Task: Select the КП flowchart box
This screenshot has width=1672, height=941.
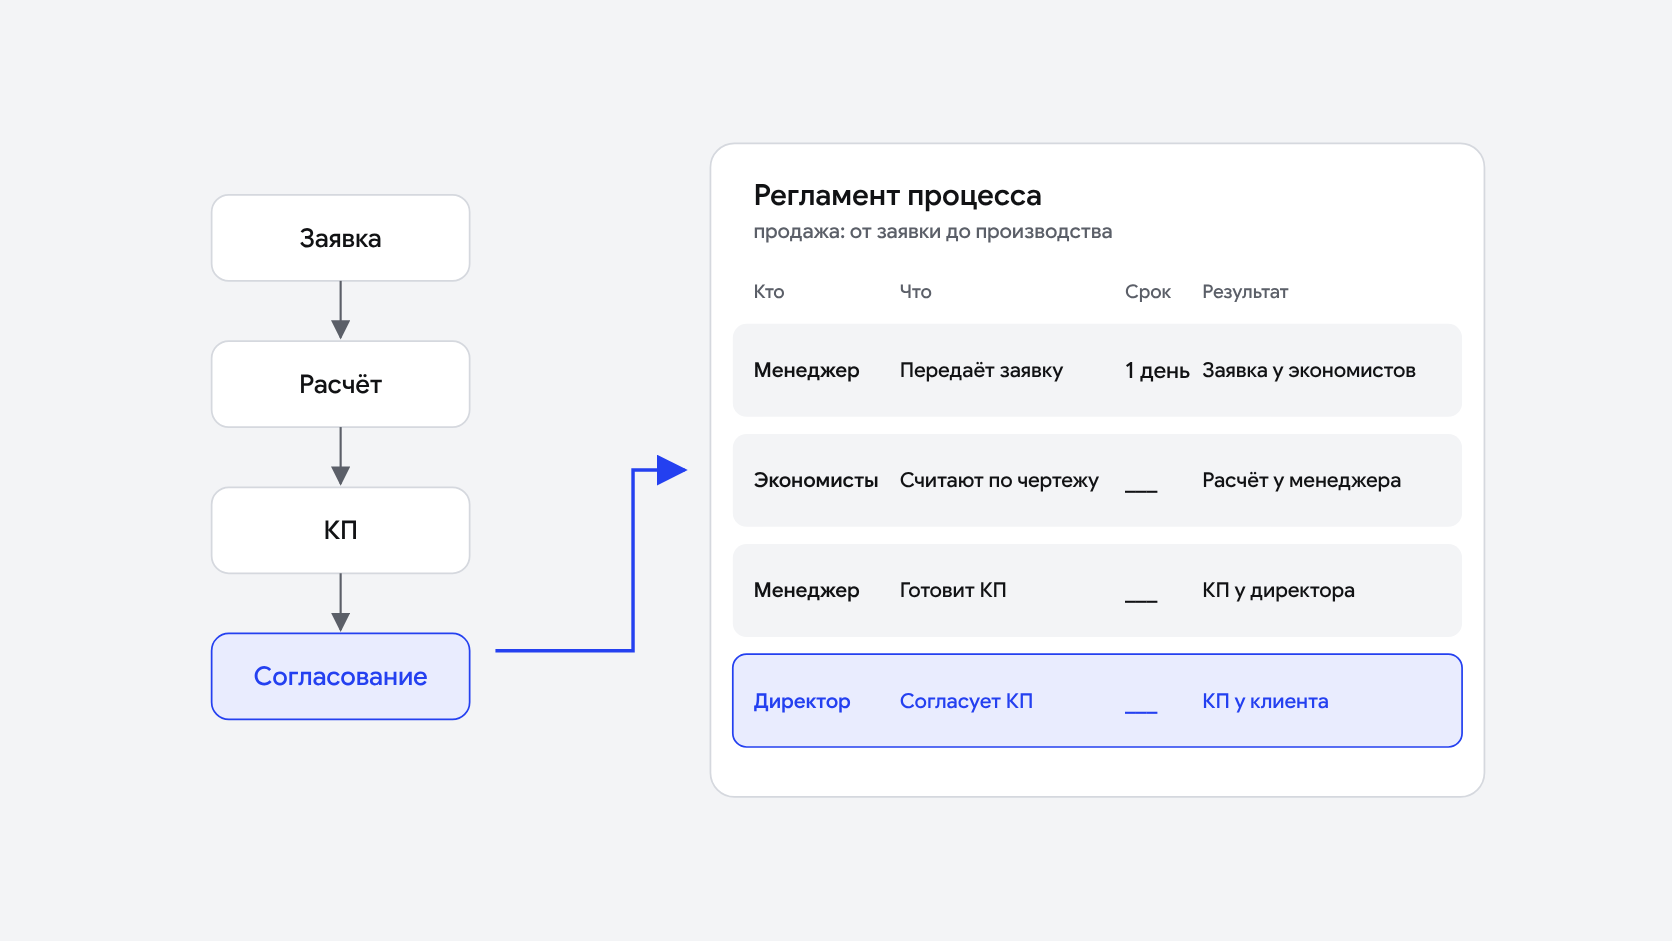Action: click(x=340, y=530)
